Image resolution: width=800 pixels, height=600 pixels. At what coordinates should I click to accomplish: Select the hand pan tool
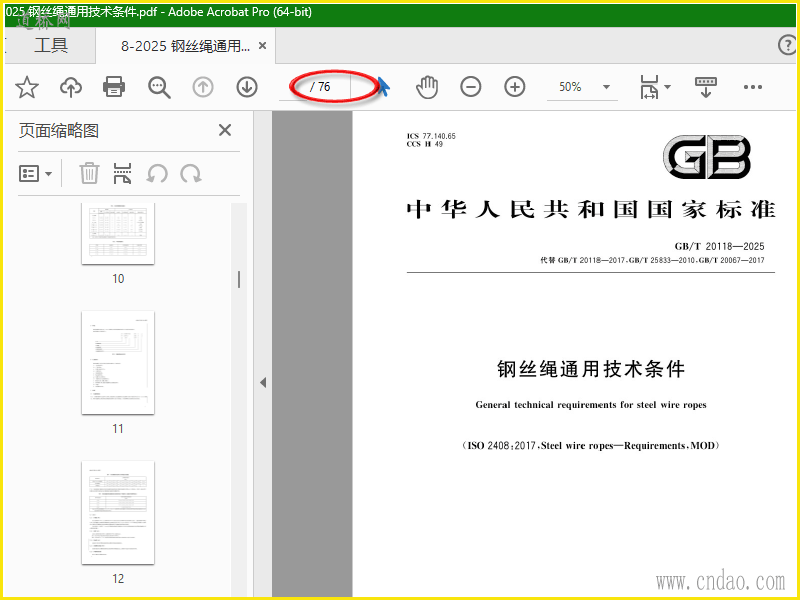(427, 87)
